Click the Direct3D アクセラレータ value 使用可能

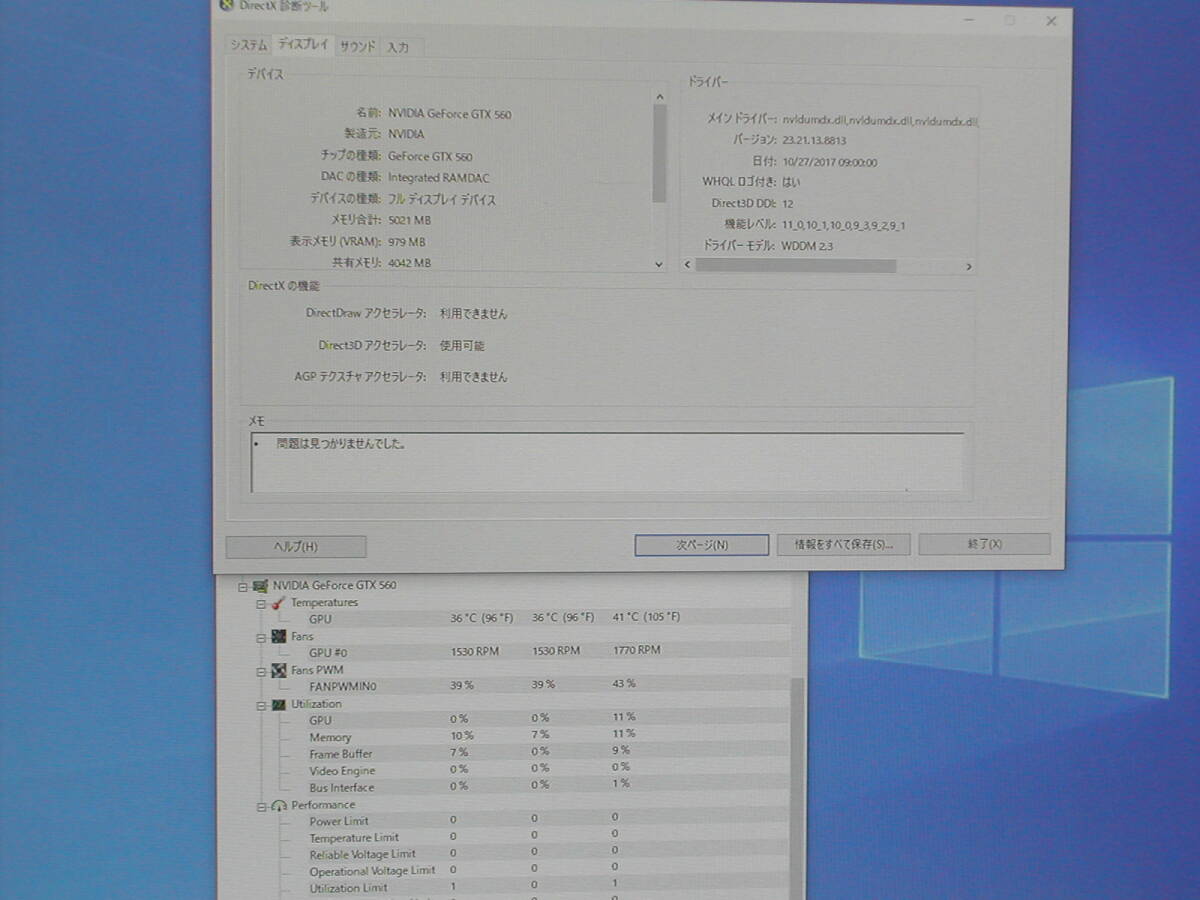(462, 346)
